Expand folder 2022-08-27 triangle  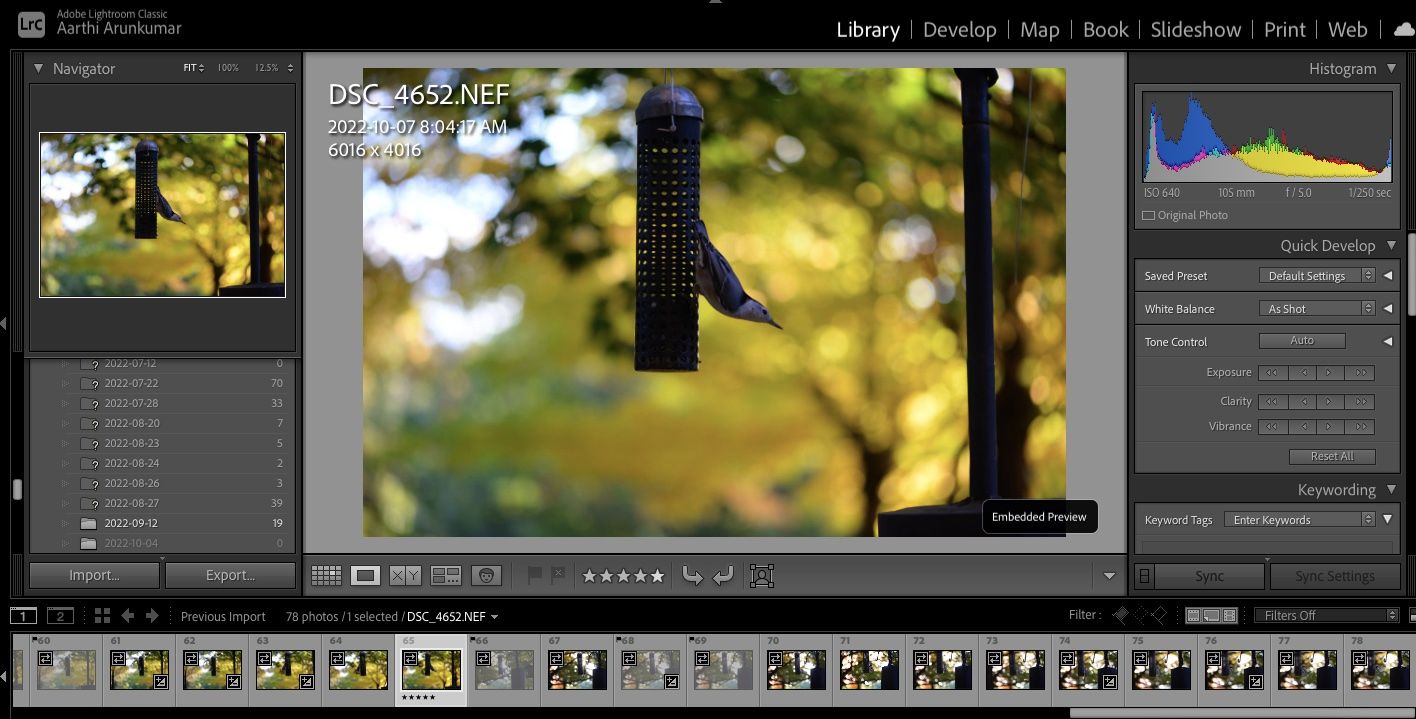tap(66, 503)
